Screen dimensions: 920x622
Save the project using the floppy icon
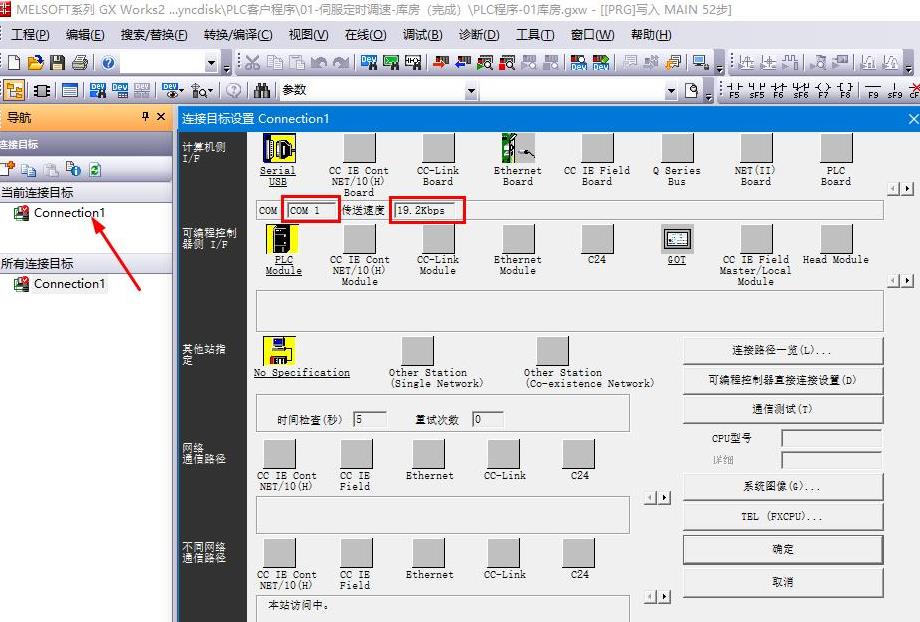click(57, 62)
